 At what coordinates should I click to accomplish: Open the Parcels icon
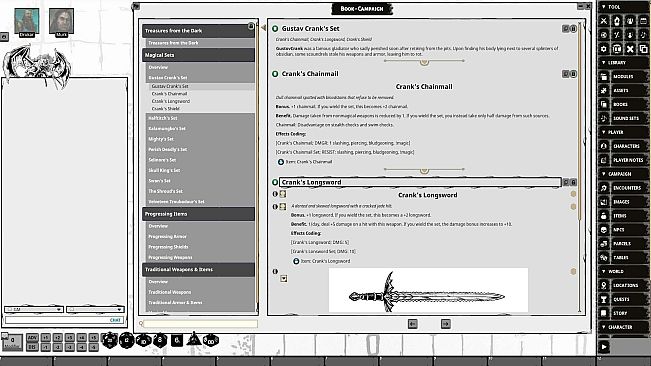click(604, 244)
